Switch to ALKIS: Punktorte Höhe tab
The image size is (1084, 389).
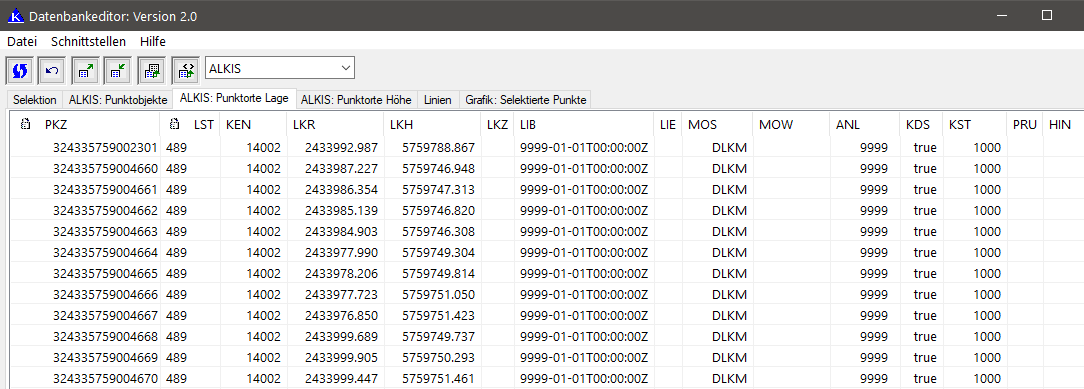pos(357,100)
